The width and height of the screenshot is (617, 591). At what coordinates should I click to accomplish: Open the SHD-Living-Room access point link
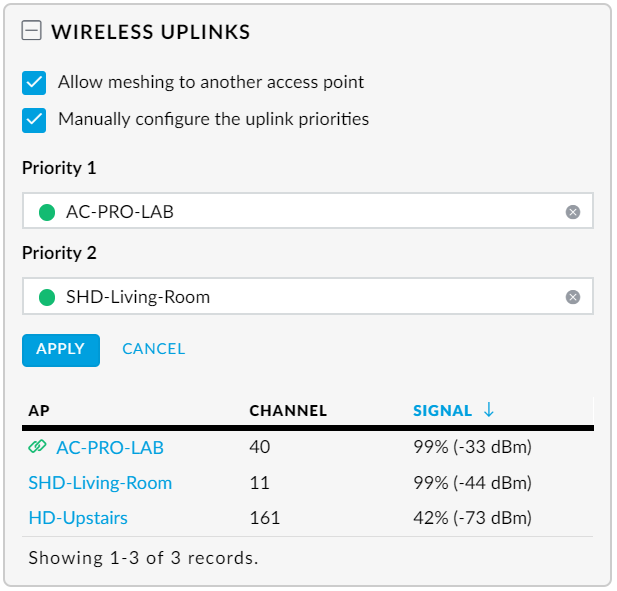pyautogui.click(x=100, y=483)
